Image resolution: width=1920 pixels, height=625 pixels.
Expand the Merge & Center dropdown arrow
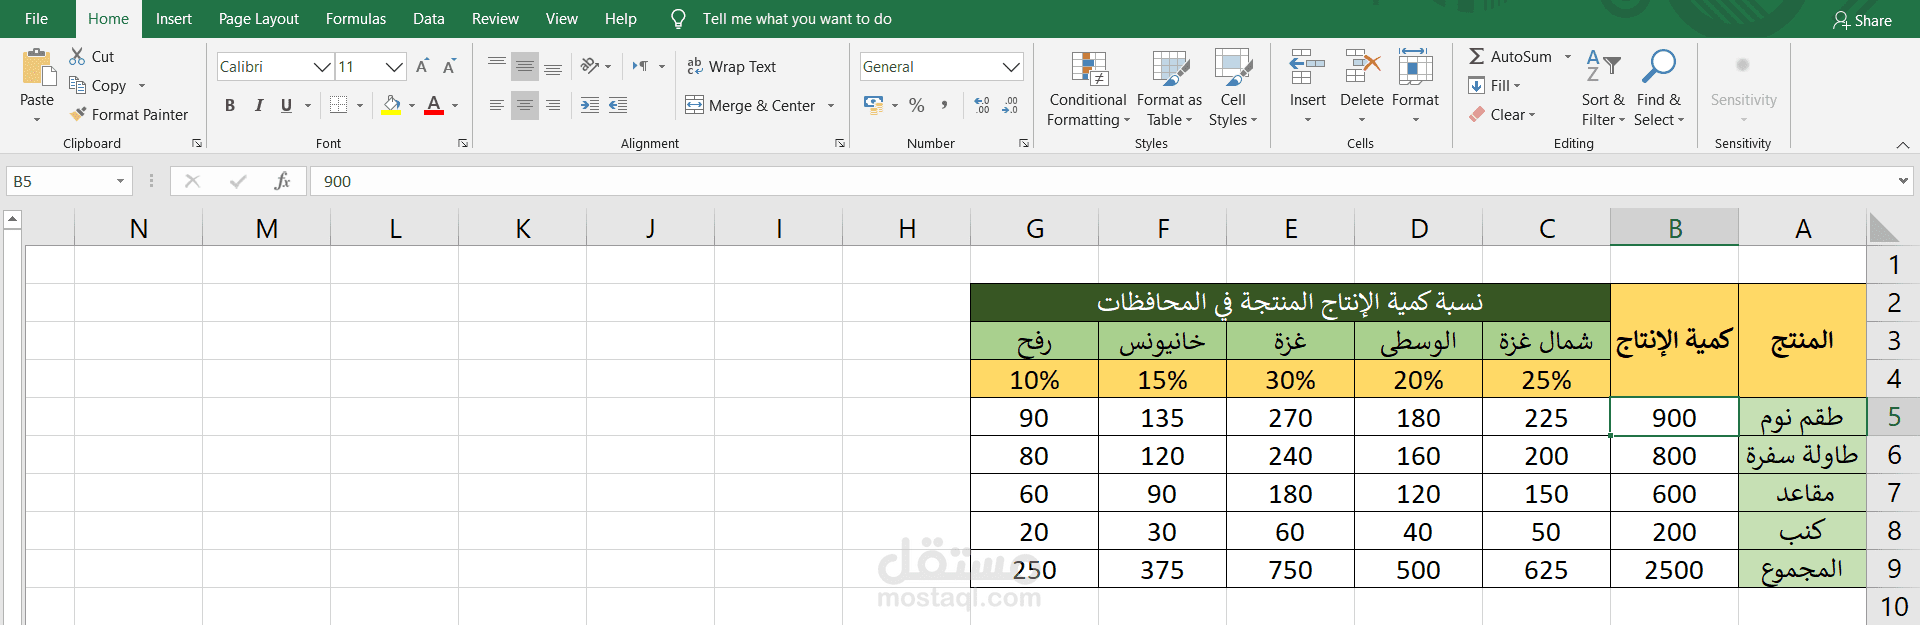(x=831, y=106)
